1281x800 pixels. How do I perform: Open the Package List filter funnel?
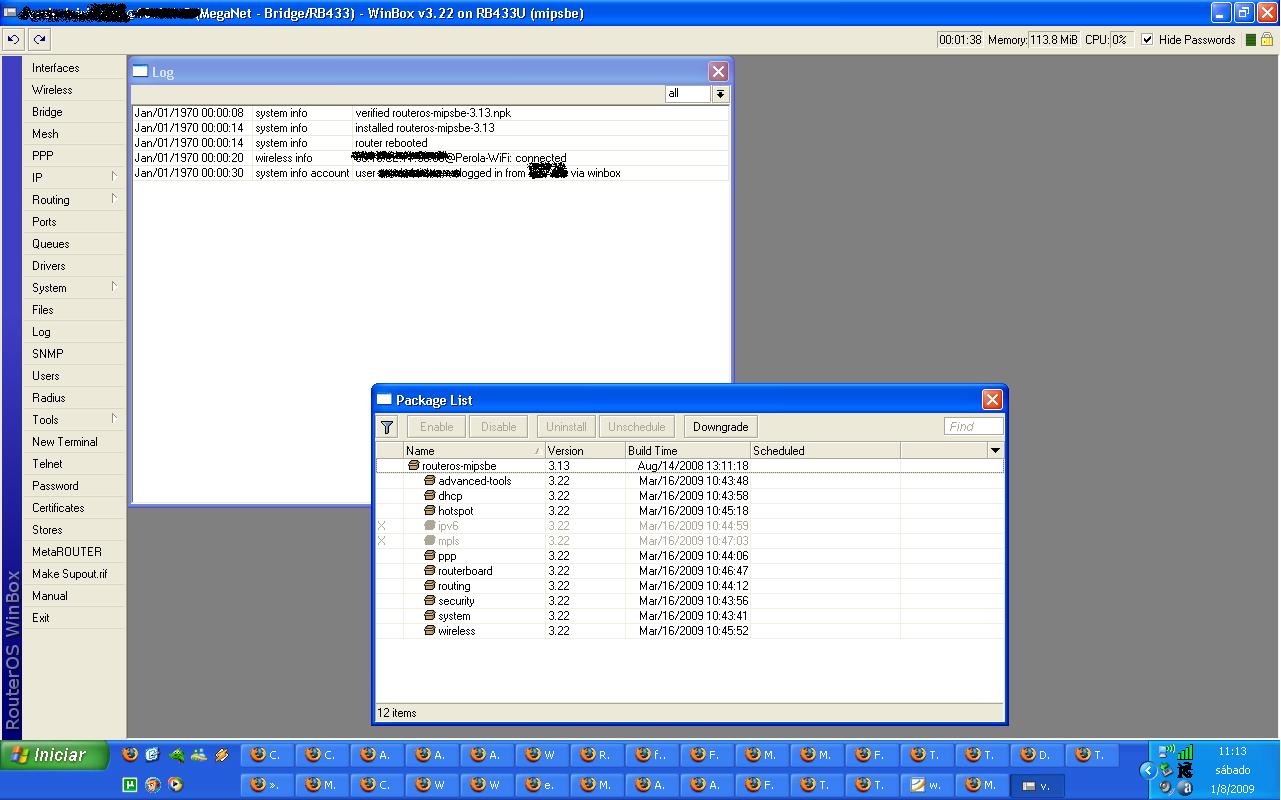click(387, 427)
